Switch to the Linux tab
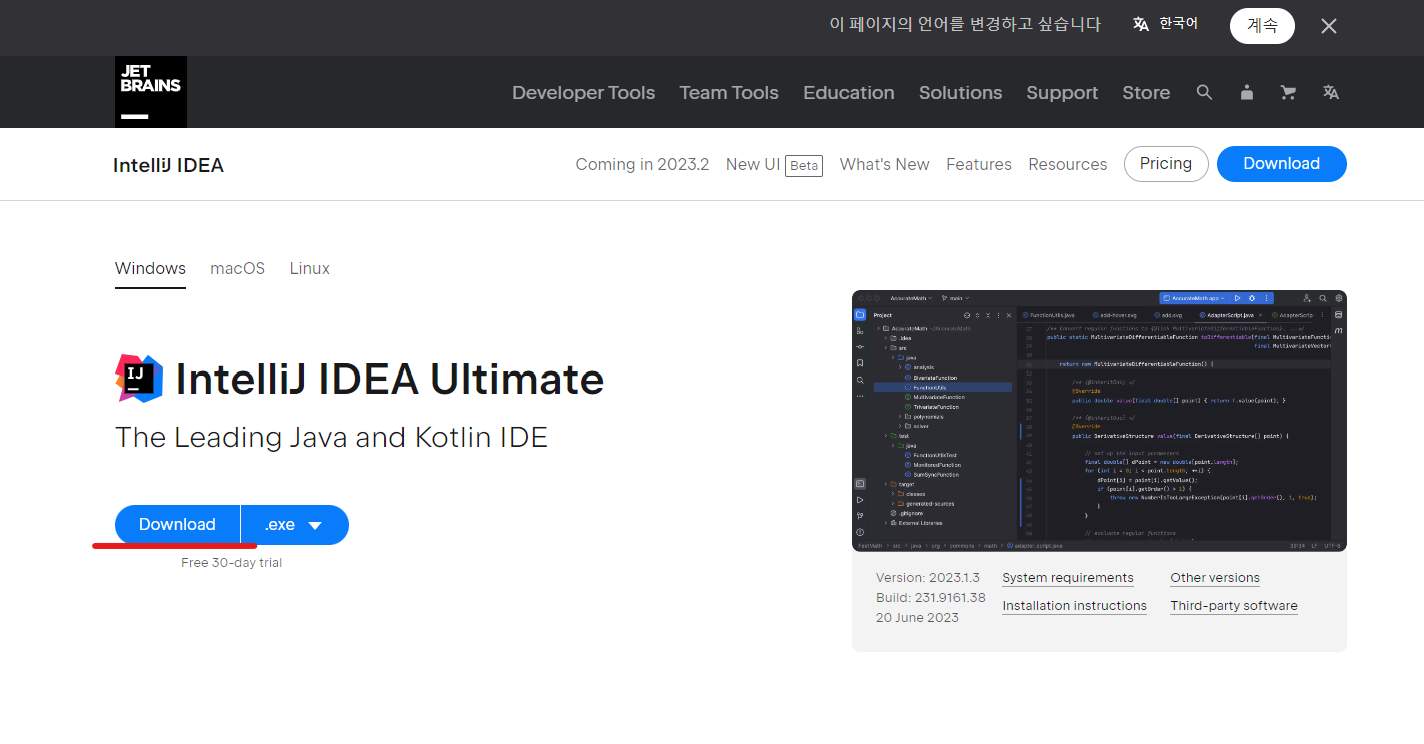This screenshot has height=744, width=1424. click(x=310, y=269)
